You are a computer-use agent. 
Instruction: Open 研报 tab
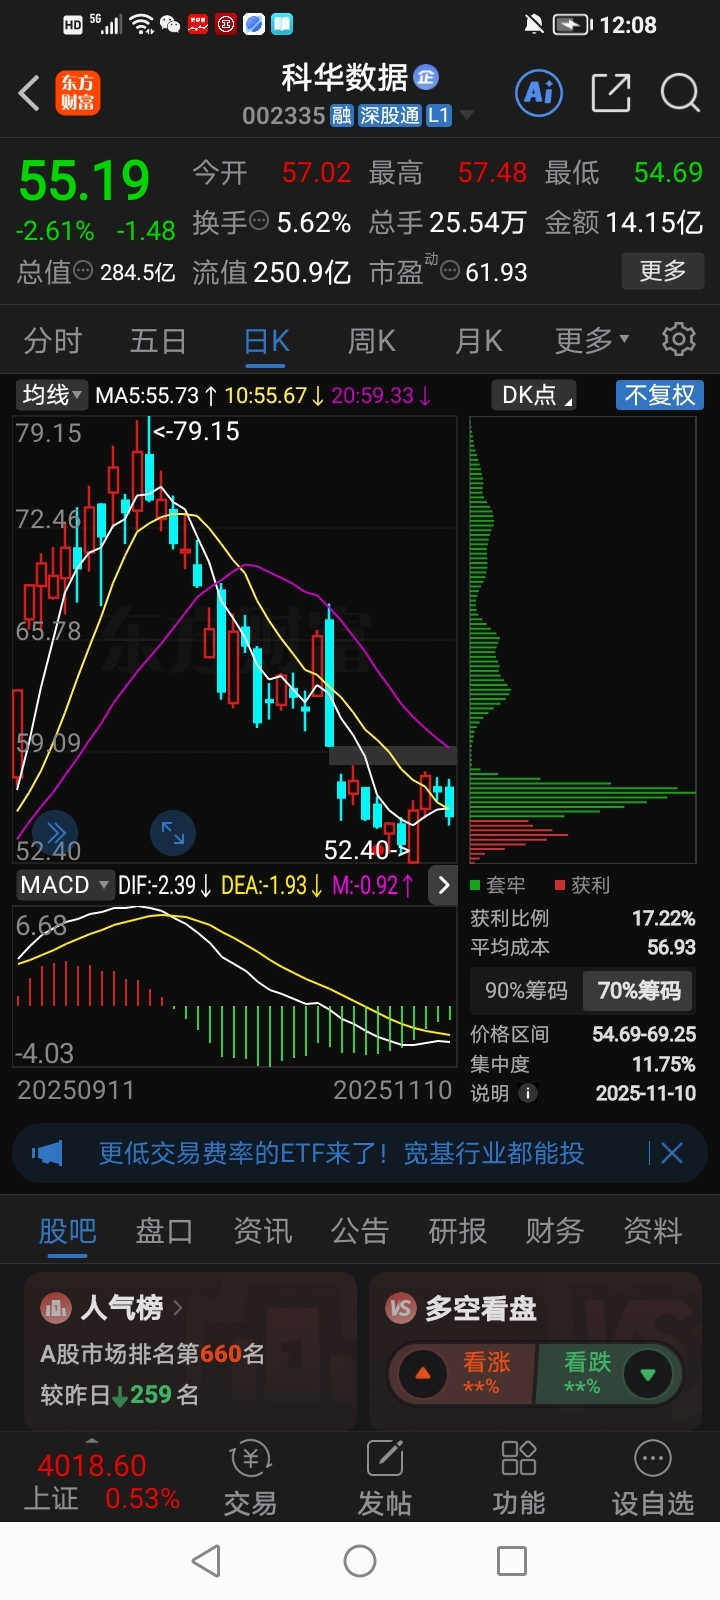(457, 1231)
